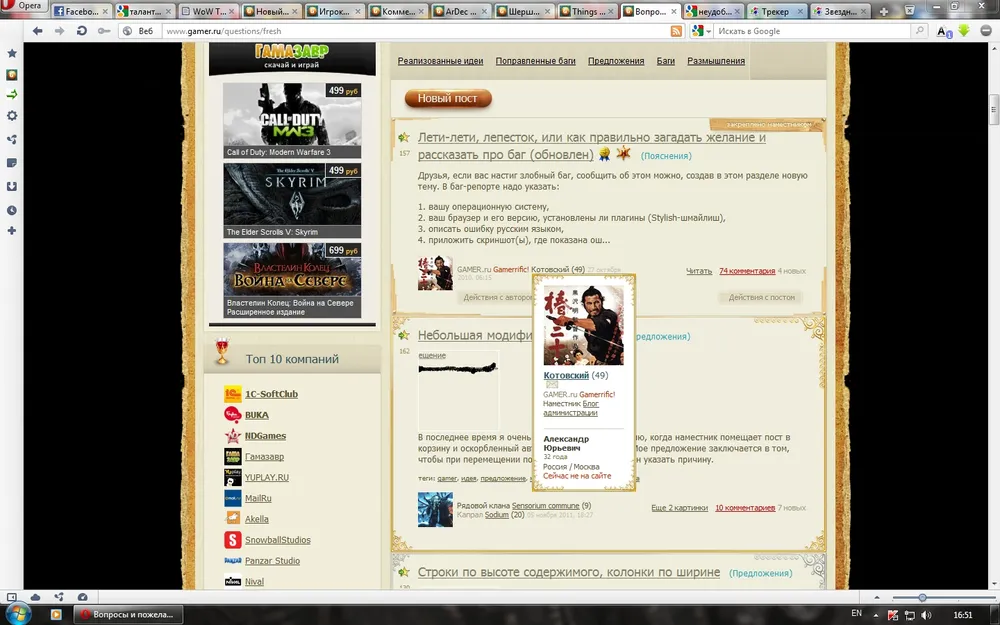The image size is (1000, 625).
Task: Click address bar with gamer.ru URL
Action: pos(416,31)
